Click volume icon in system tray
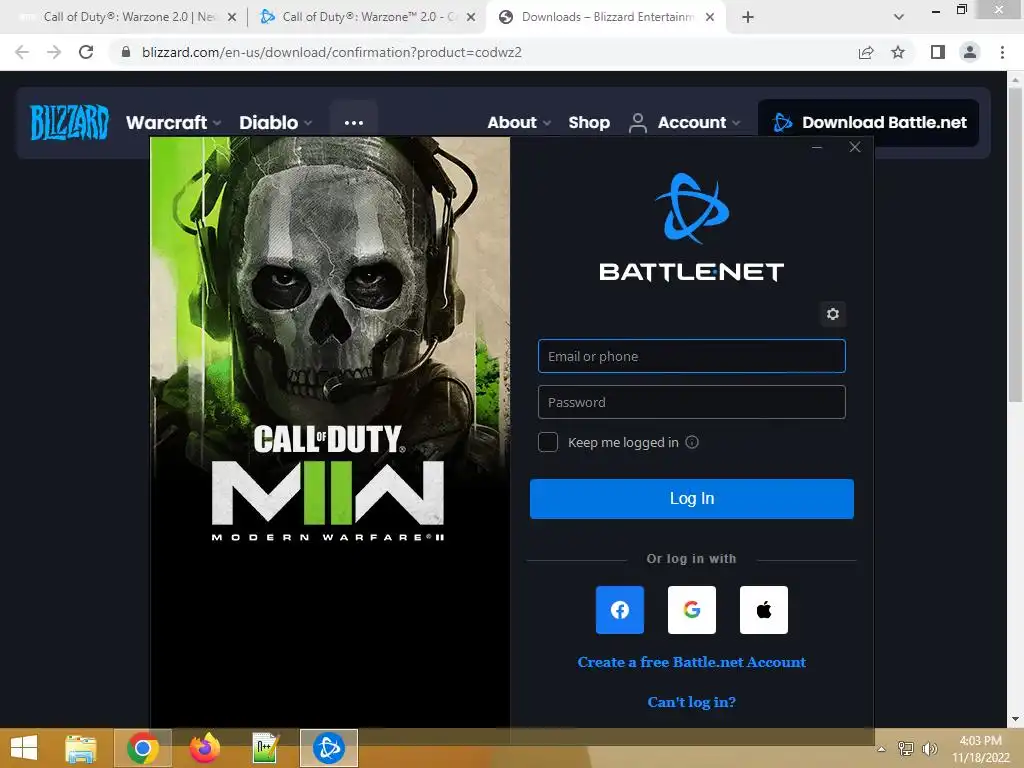1024x768 pixels. click(929, 748)
